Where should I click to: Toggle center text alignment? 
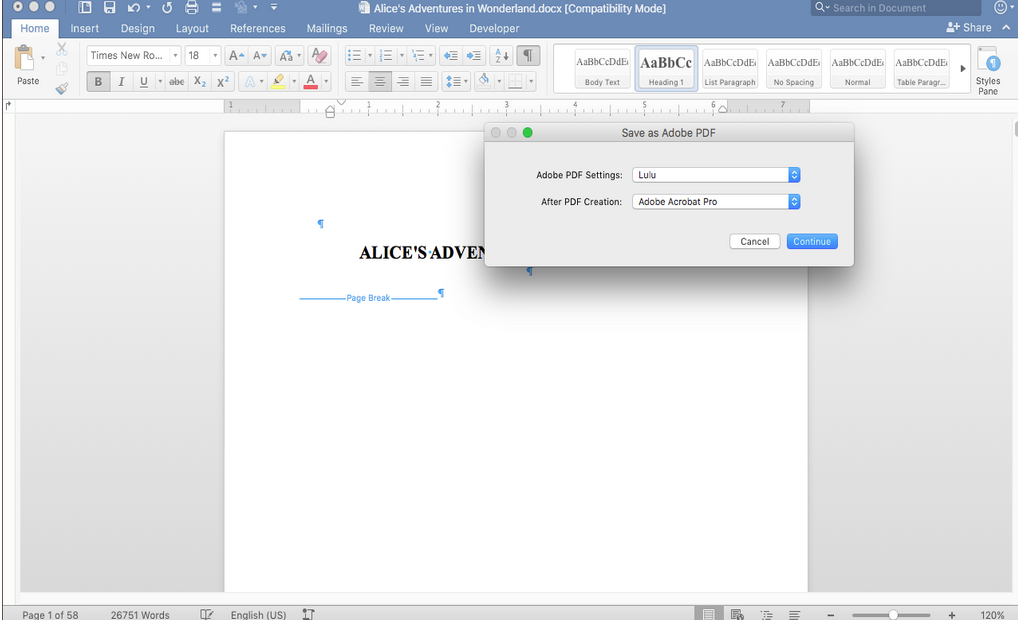[x=380, y=82]
